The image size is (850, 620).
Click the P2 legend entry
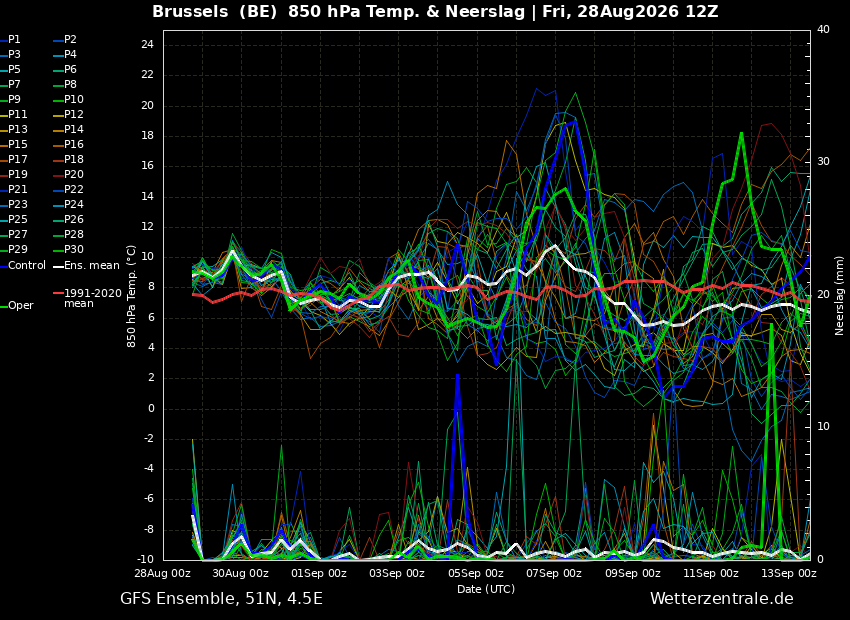66,40
